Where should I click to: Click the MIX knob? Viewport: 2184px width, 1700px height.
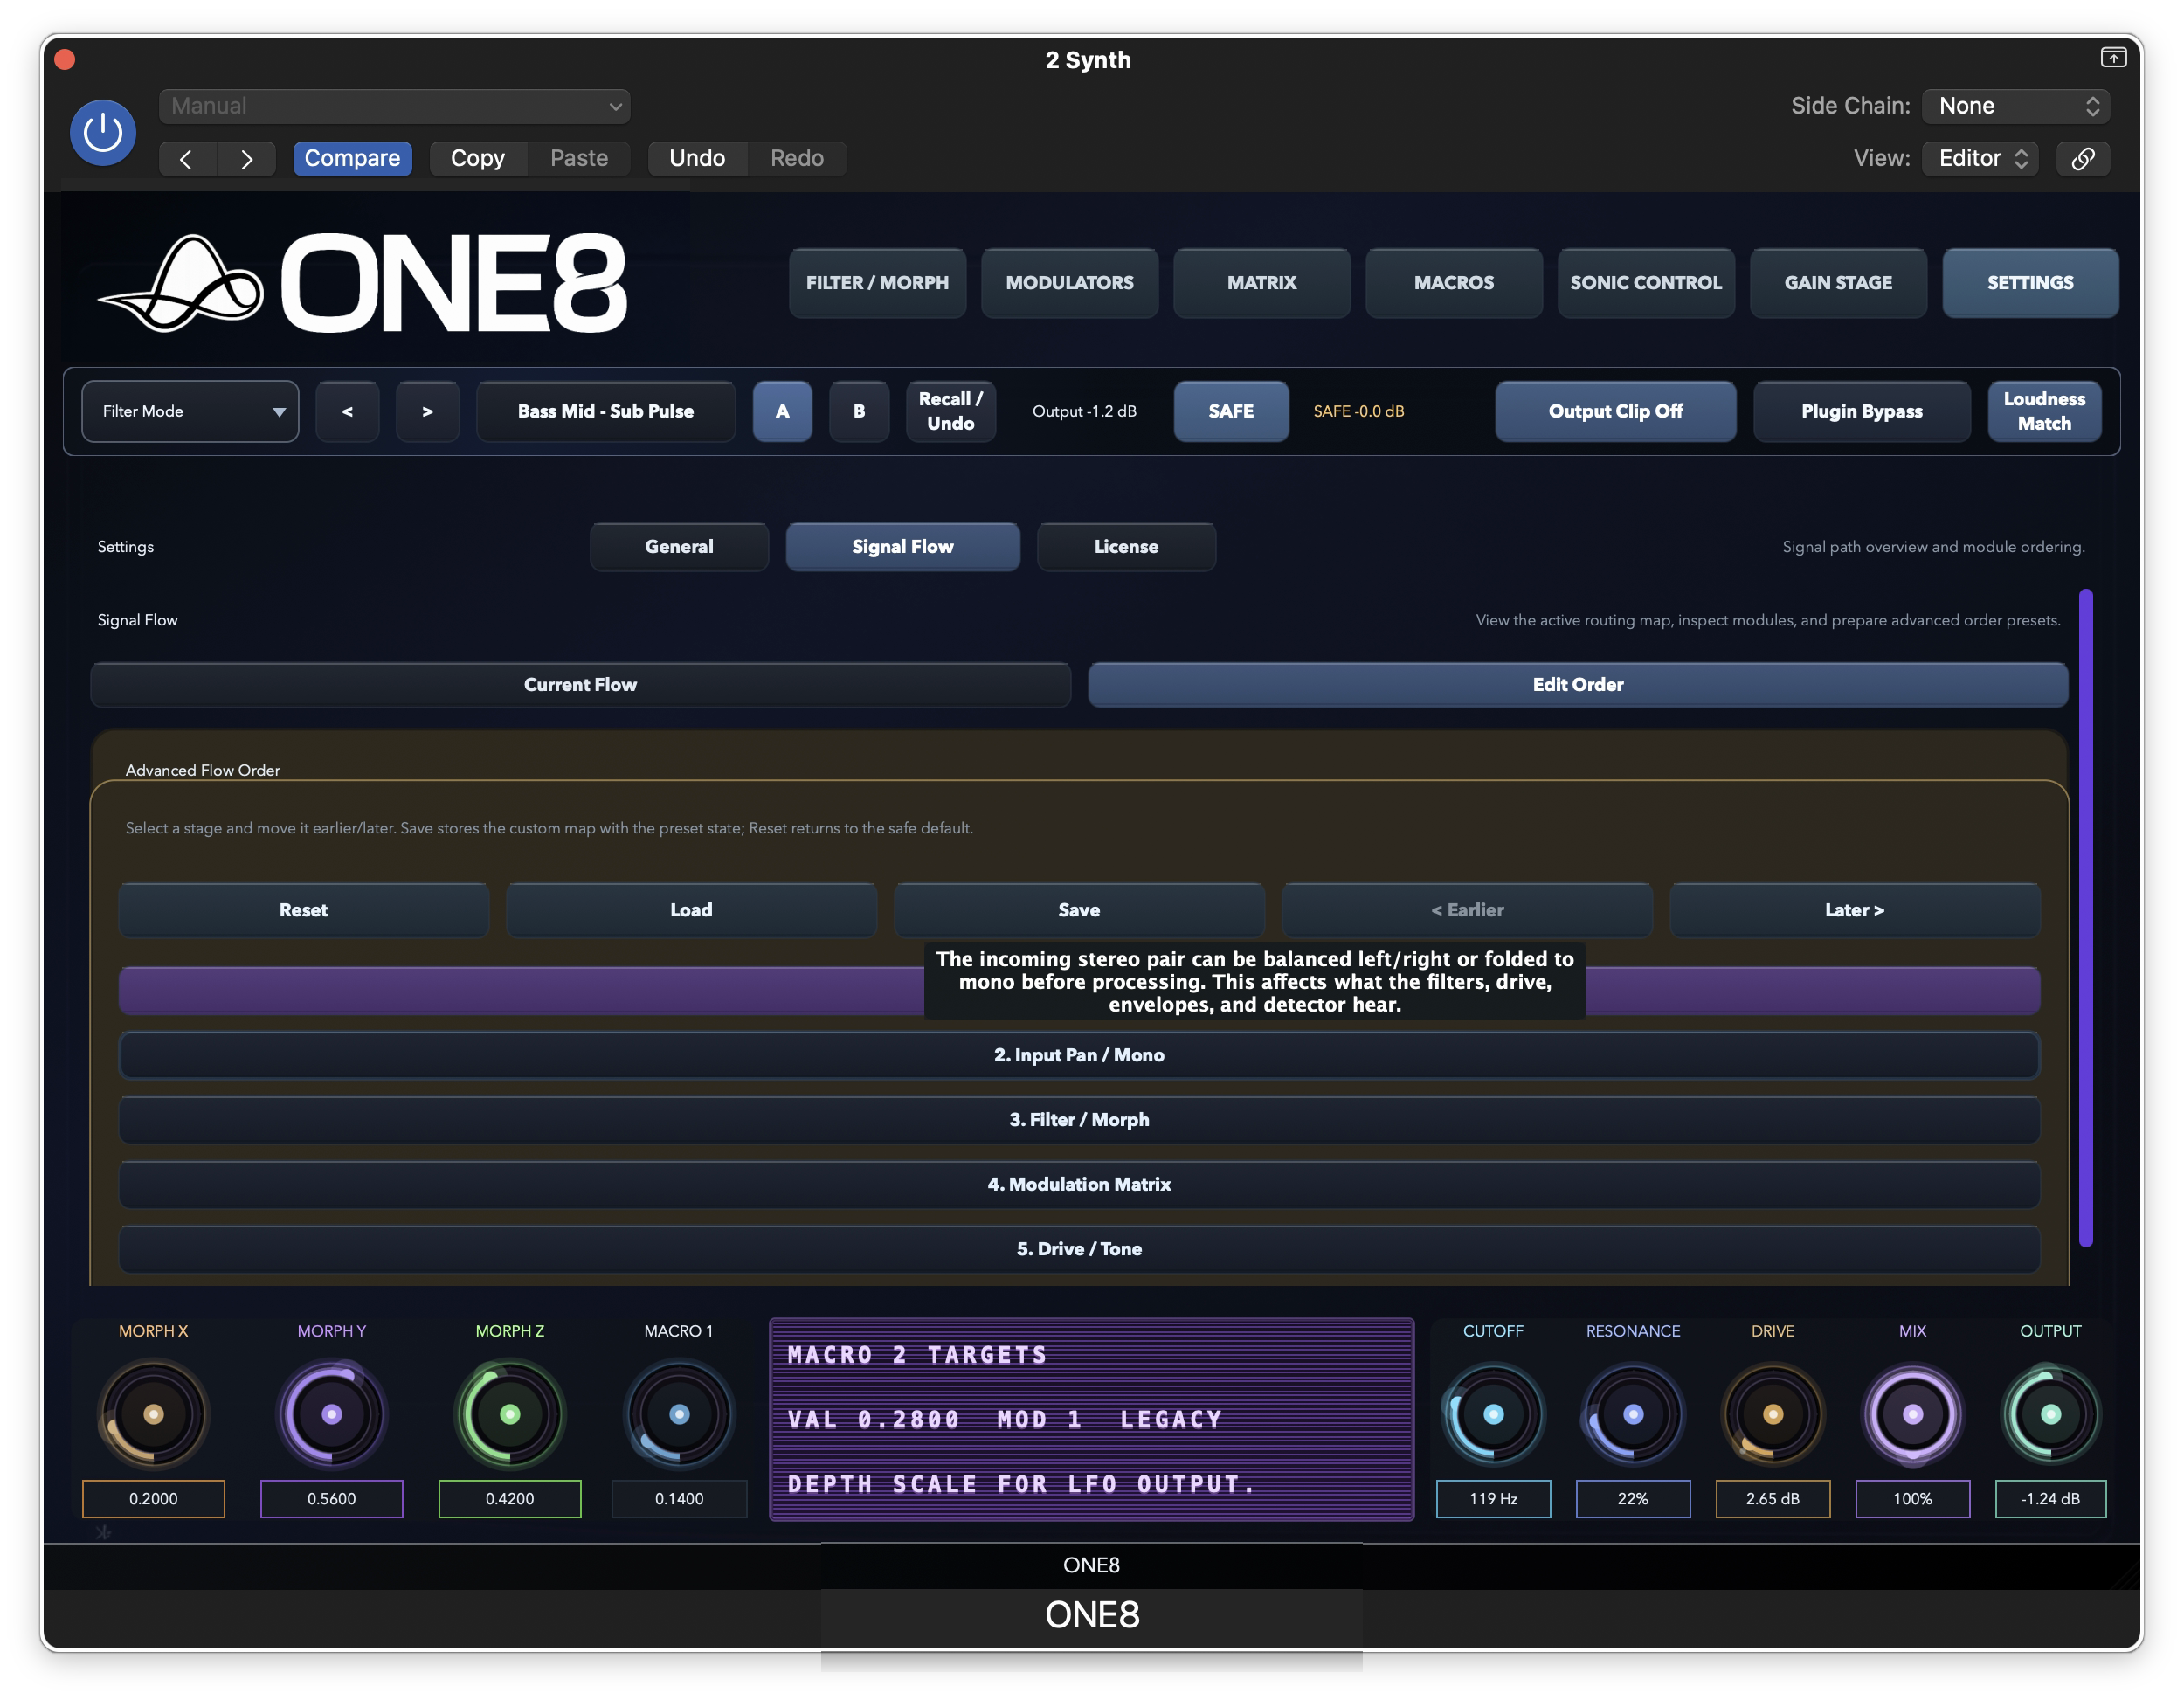coord(1913,1414)
